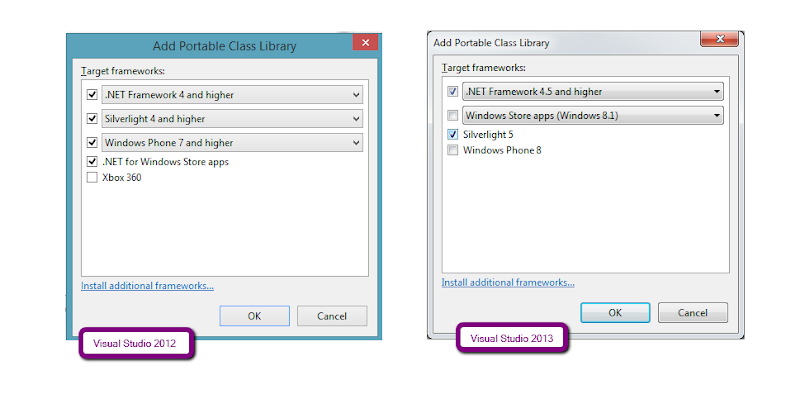Click the Xbox 360 label text
This screenshot has height=413, width=800.
(x=121, y=178)
